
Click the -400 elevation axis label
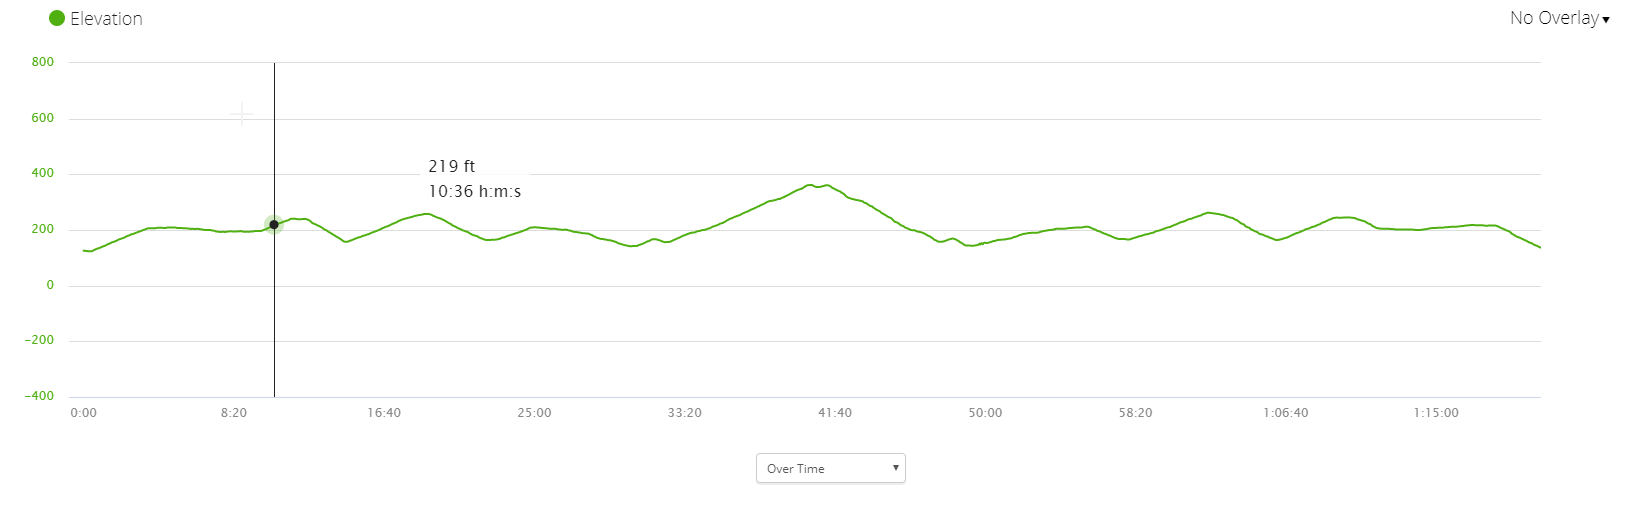40,396
